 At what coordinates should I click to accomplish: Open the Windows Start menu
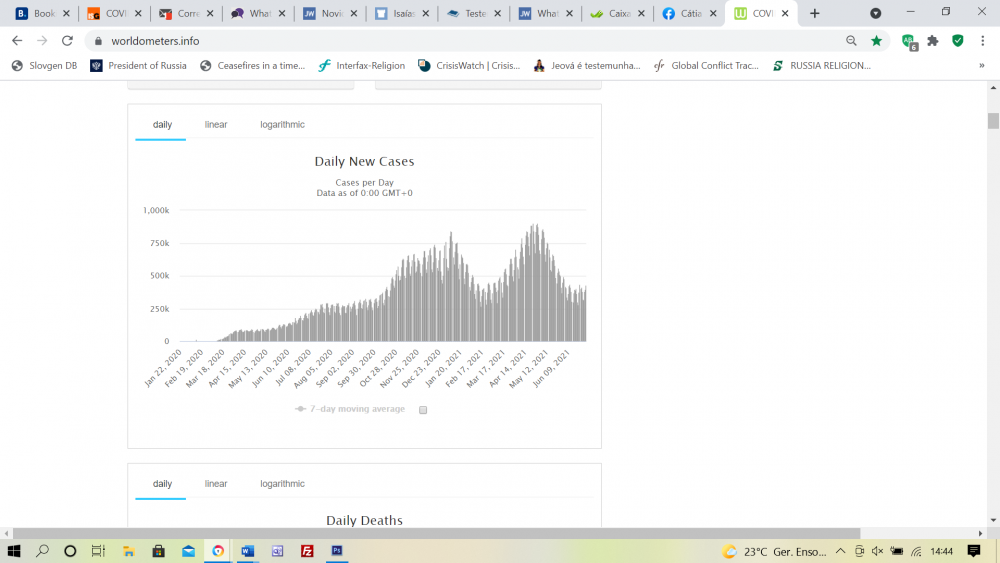14,551
